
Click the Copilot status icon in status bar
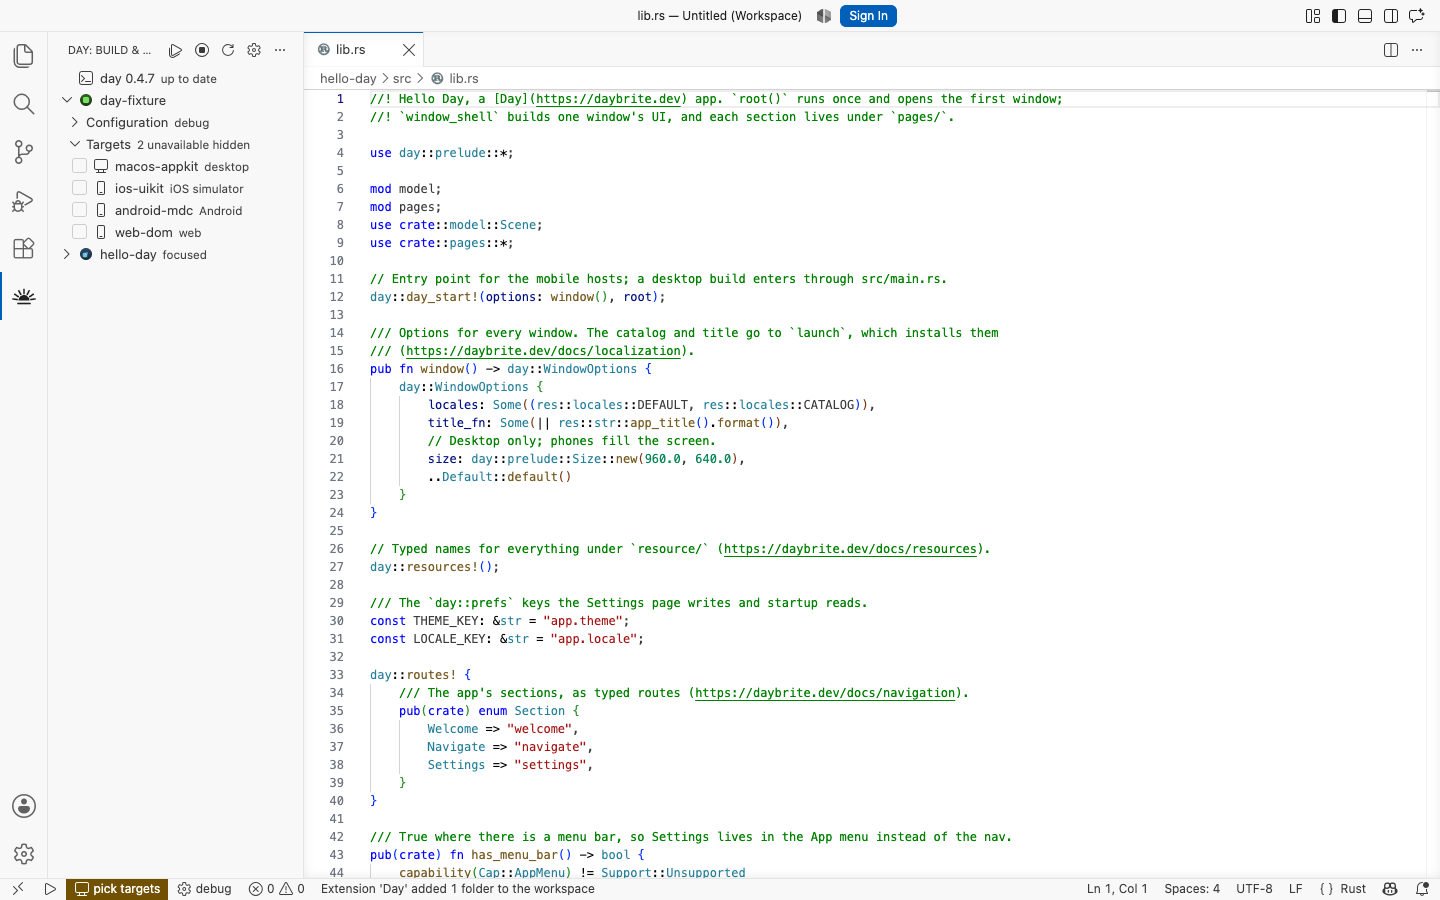1390,888
